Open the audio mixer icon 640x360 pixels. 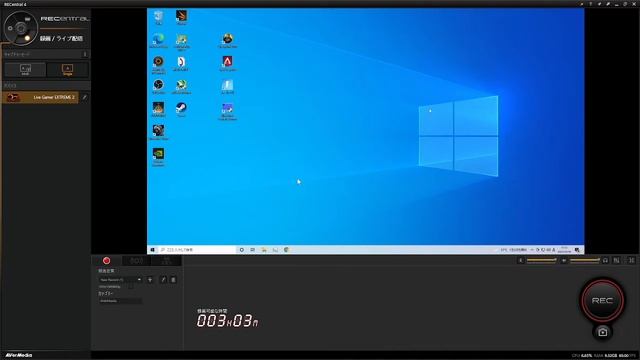pos(616,260)
